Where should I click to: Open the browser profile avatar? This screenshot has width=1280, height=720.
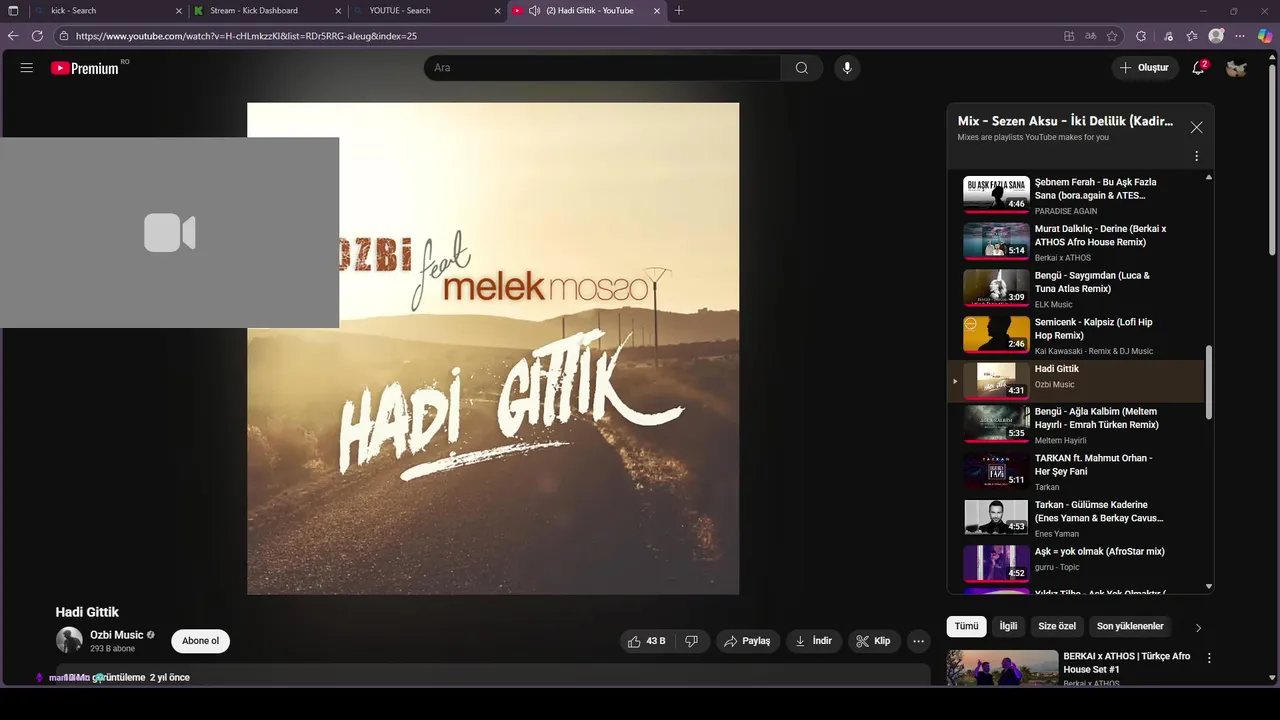pos(1216,36)
